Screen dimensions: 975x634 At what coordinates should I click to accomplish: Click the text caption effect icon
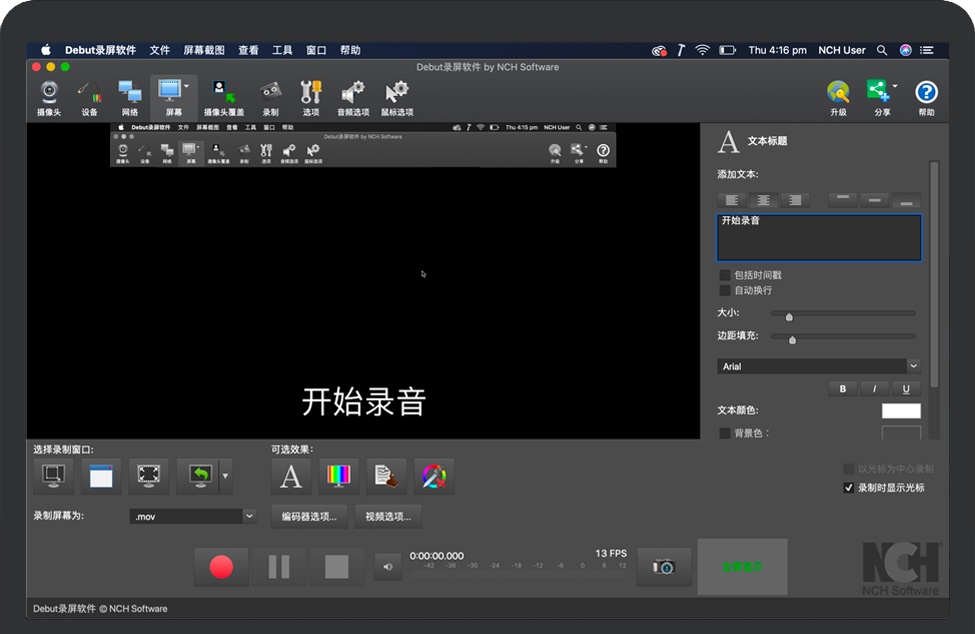[291, 477]
